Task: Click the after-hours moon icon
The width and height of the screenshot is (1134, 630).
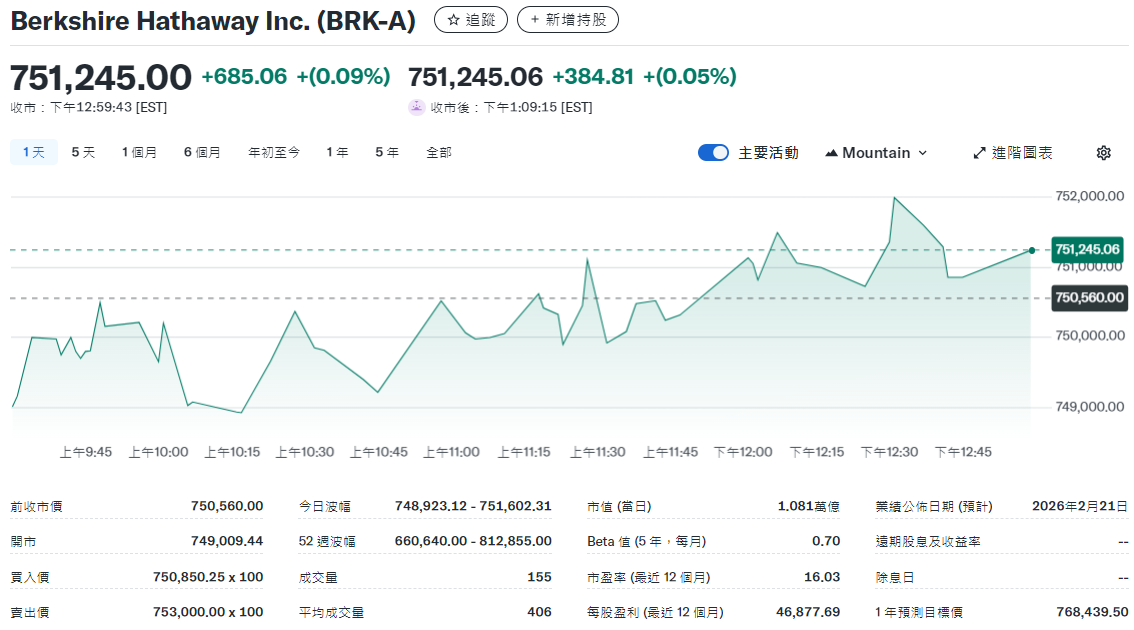Action: point(417,107)
